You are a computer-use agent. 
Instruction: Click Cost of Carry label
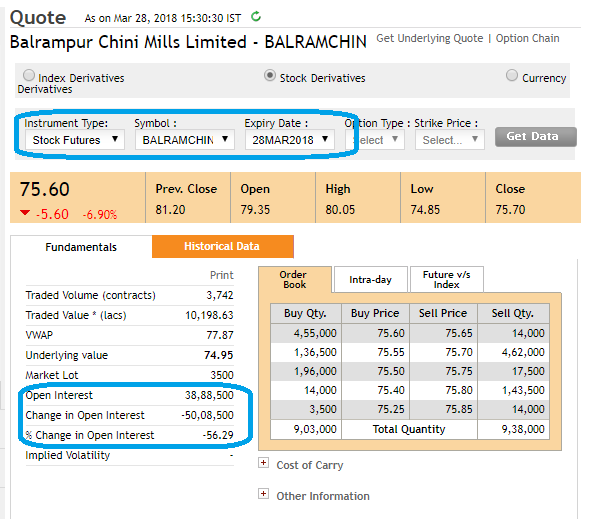pos(310,465)
